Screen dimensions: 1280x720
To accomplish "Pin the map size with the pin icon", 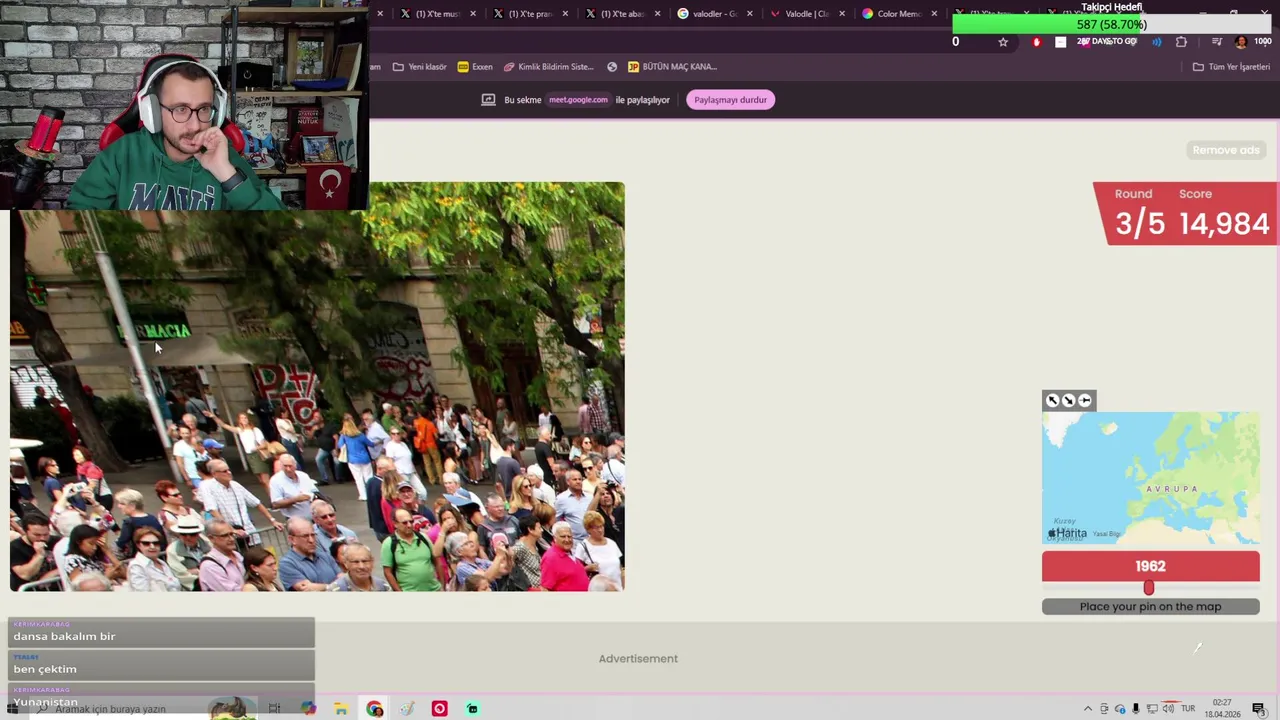I will click(x=1085, y=401).
